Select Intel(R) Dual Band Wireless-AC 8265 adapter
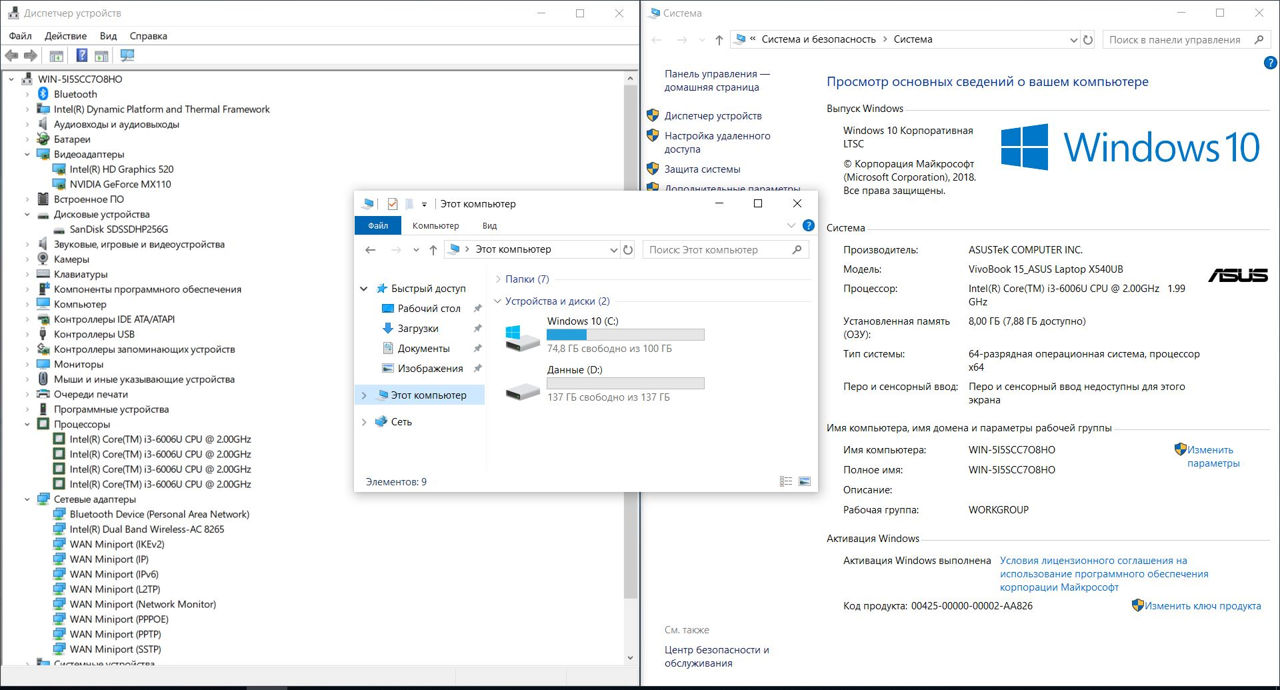Viewport: 1280px width, 690px height. pos(147,529)
